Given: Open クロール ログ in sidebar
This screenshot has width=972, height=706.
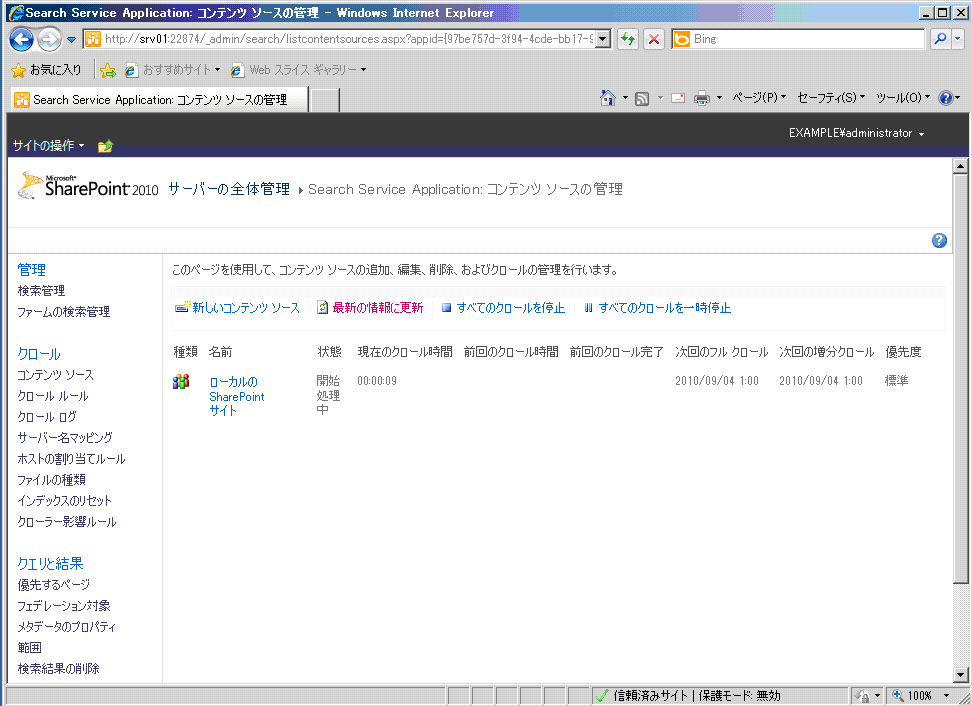Looking at the screenshot, I should point(46,417).
